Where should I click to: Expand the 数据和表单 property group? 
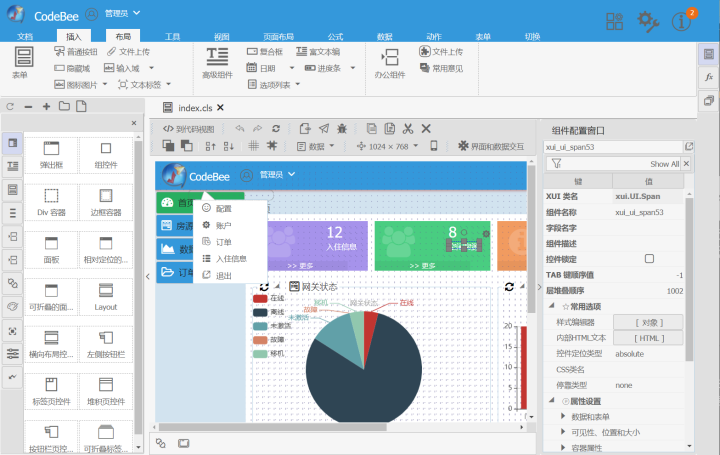[x=590, y=416]
